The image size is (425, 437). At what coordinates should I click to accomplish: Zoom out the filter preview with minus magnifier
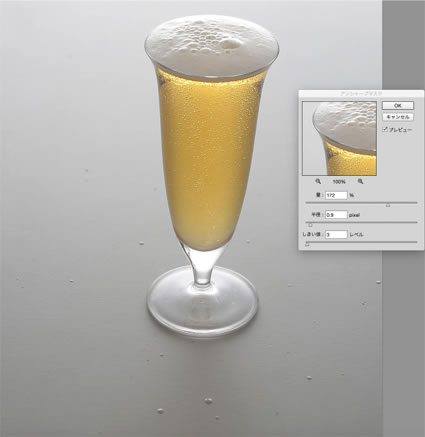tap(318, 181)
